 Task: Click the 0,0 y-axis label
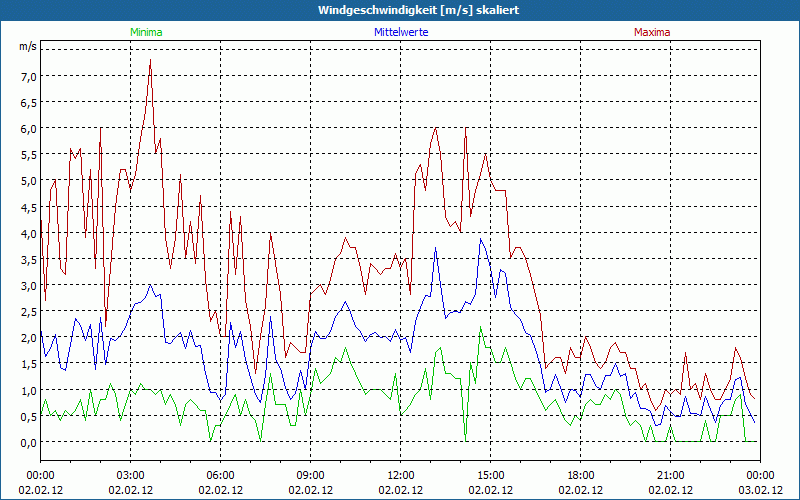tap(29, 442)
